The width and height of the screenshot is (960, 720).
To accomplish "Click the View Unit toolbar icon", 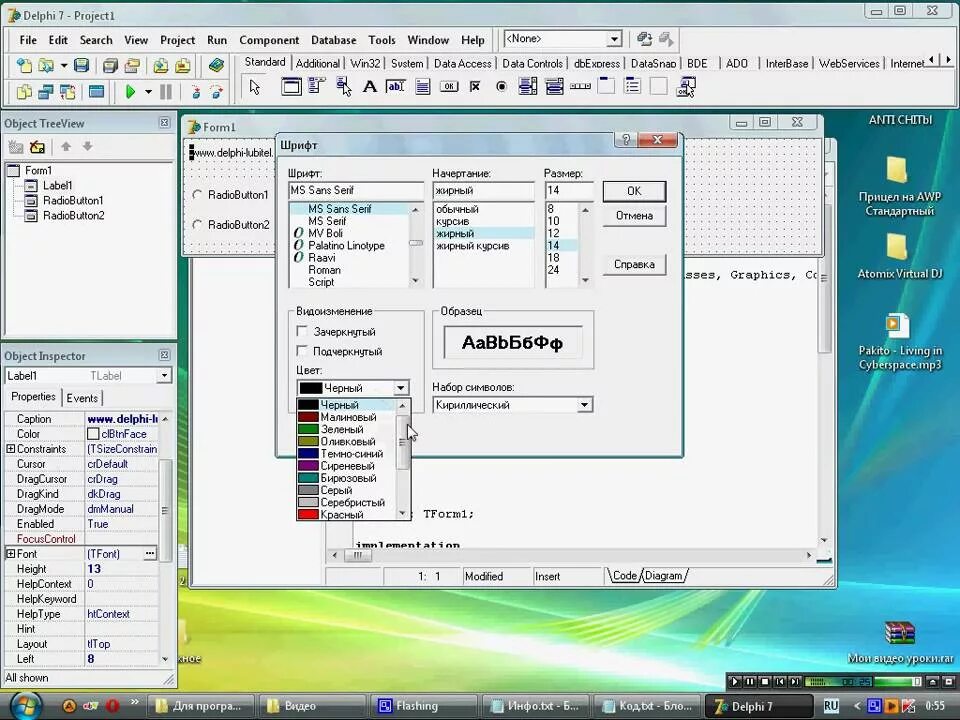I will (x=24, y=92).
